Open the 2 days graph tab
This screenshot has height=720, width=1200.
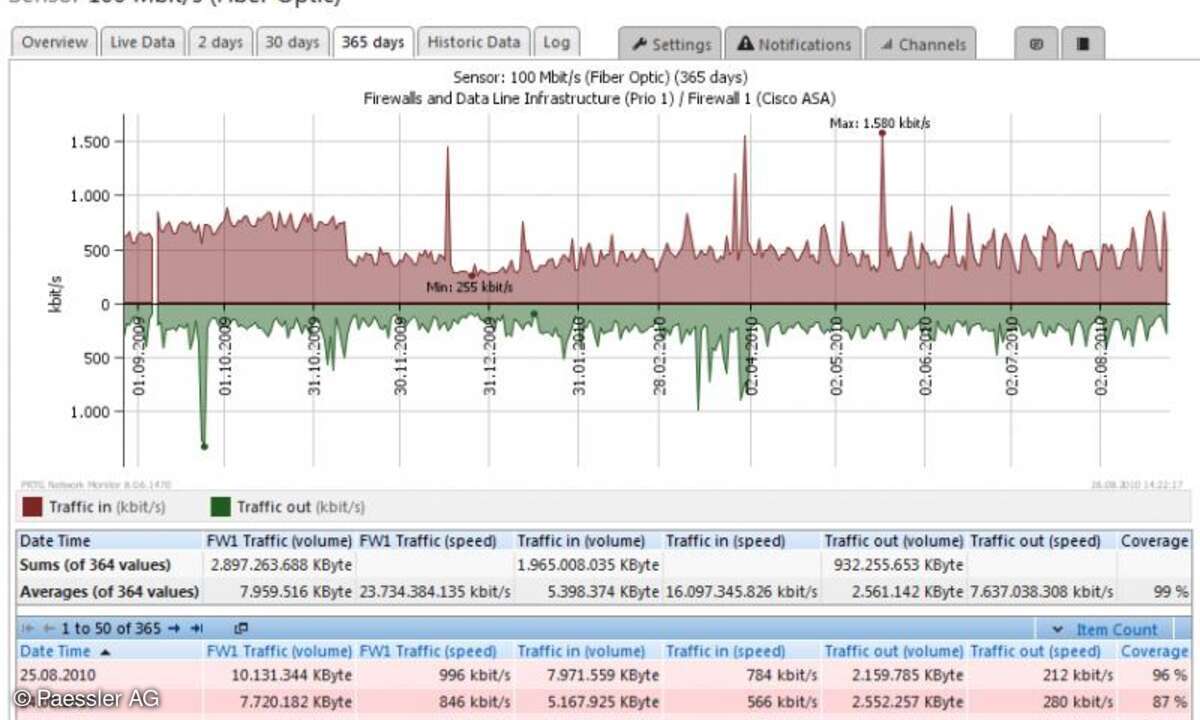coord(220,43)
